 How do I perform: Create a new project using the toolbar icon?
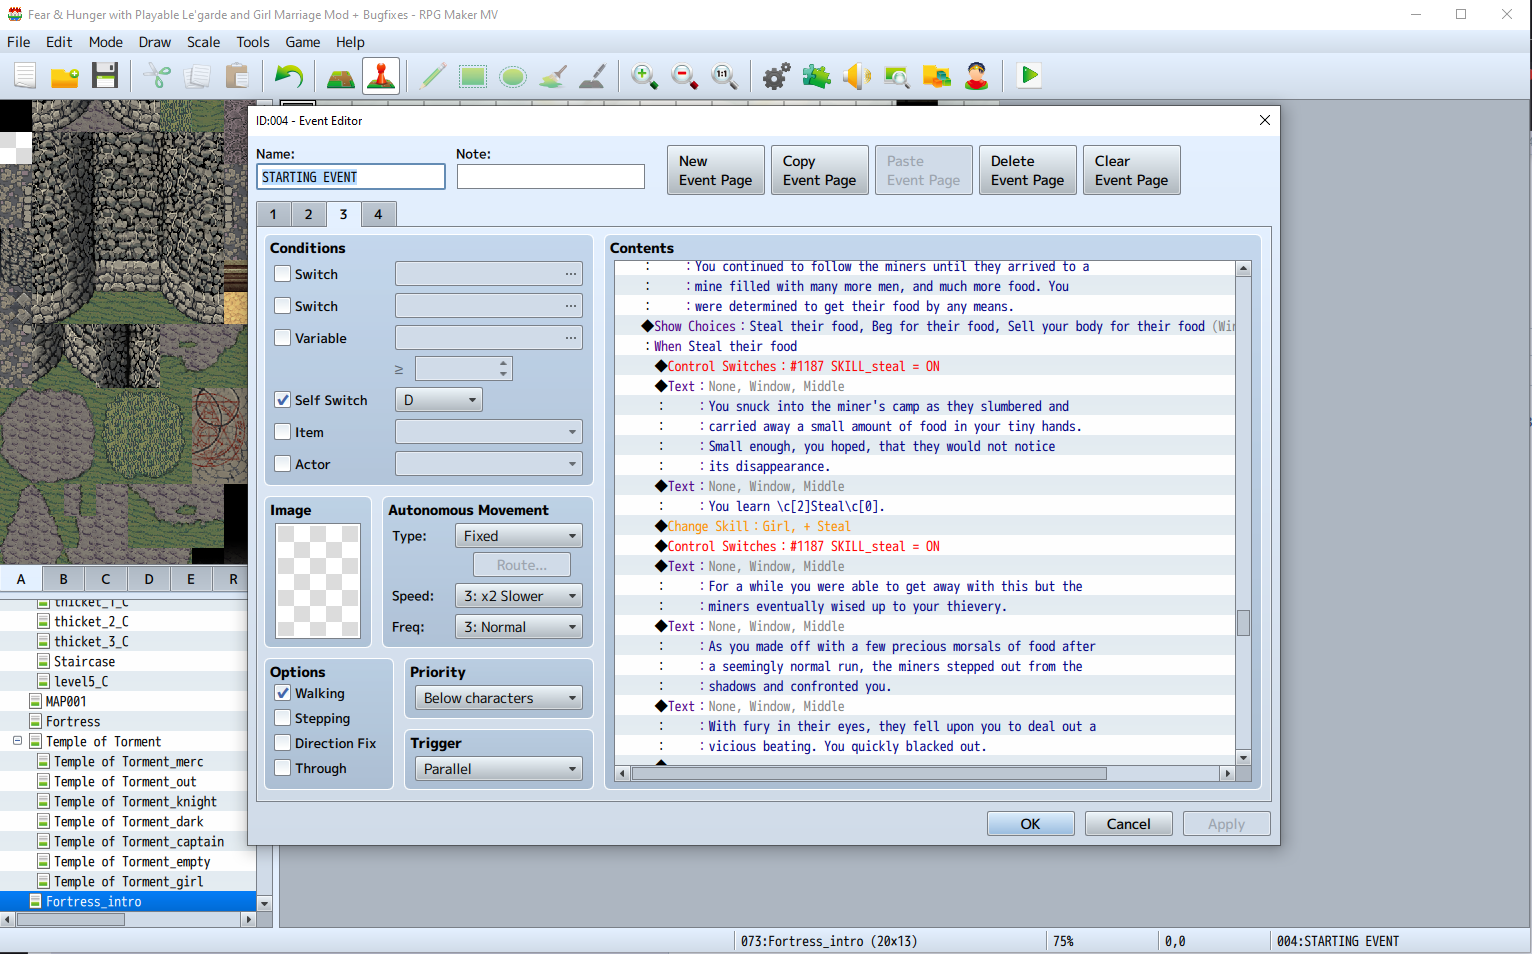coord(25,76)
